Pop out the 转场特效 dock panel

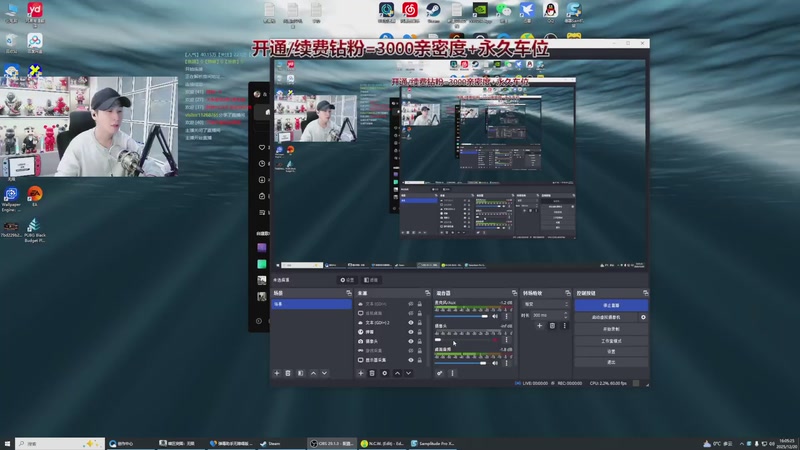click(568, 293)
